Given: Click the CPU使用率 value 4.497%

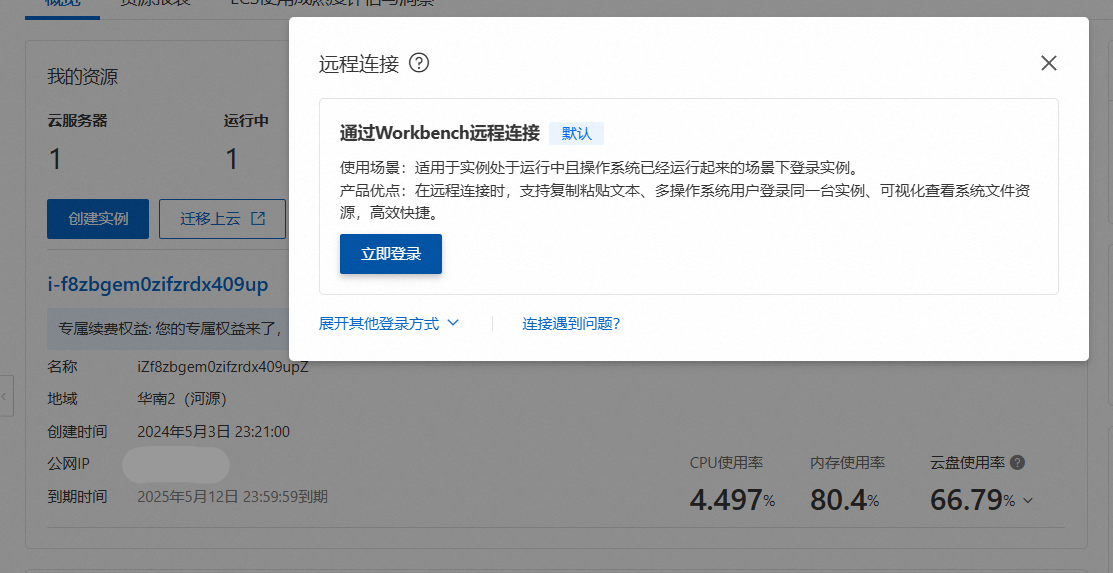Looking at the screenshot, I should pos(732,500).
